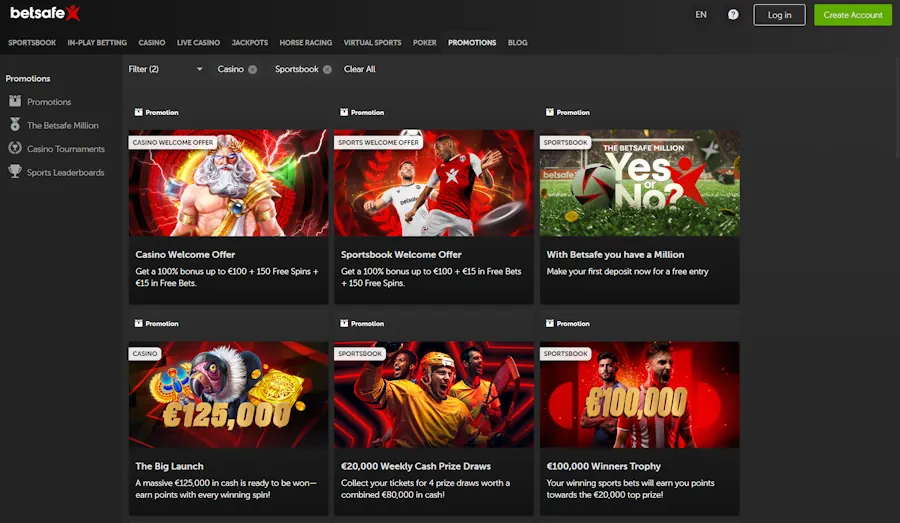Click SPORTSBOOK tag on Betsafe Million card
The width and height of the screenshot is (900, 523).
click(x=565, y=142)
